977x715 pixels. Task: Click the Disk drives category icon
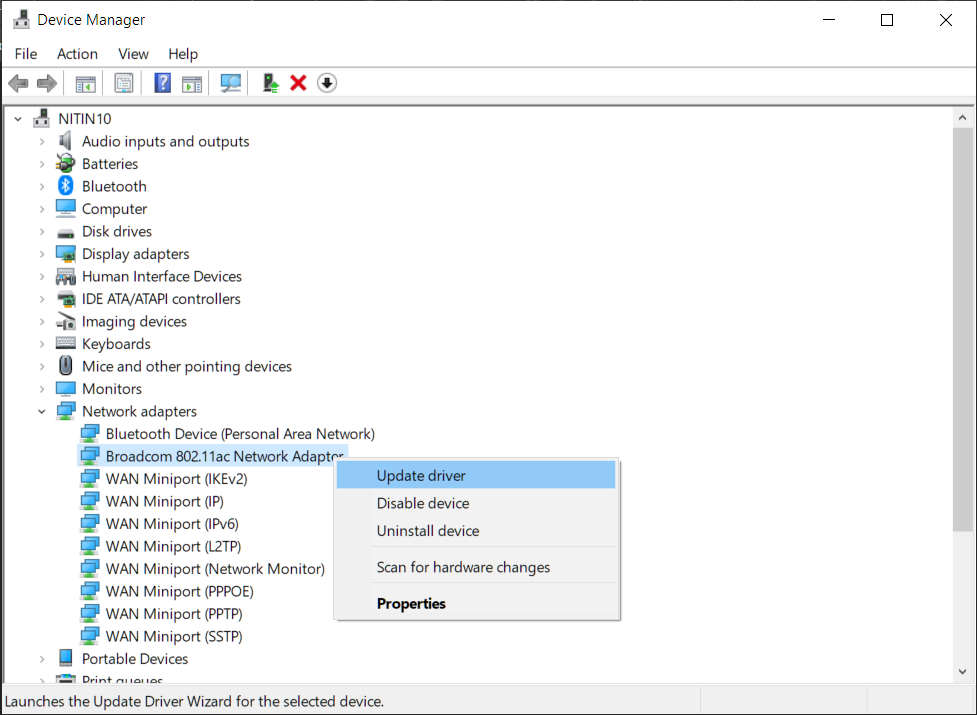pos(65,232)
